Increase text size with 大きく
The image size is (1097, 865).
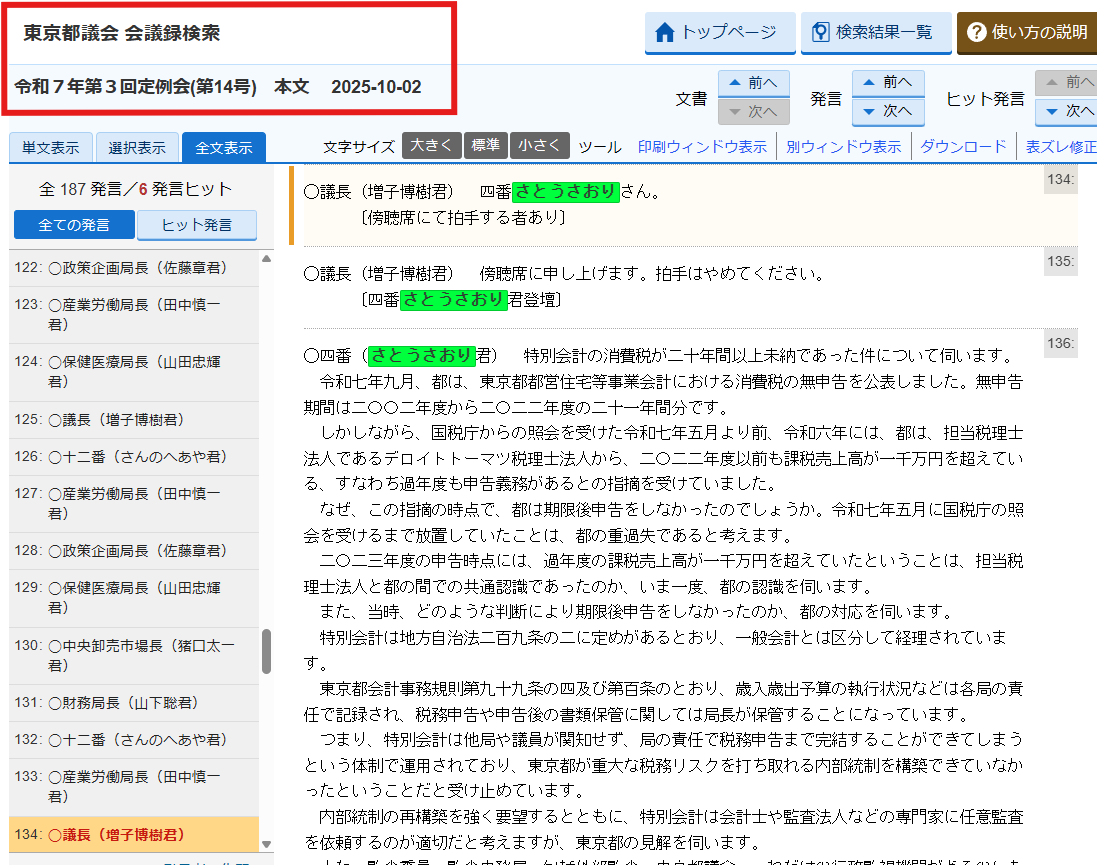point(432,146)
